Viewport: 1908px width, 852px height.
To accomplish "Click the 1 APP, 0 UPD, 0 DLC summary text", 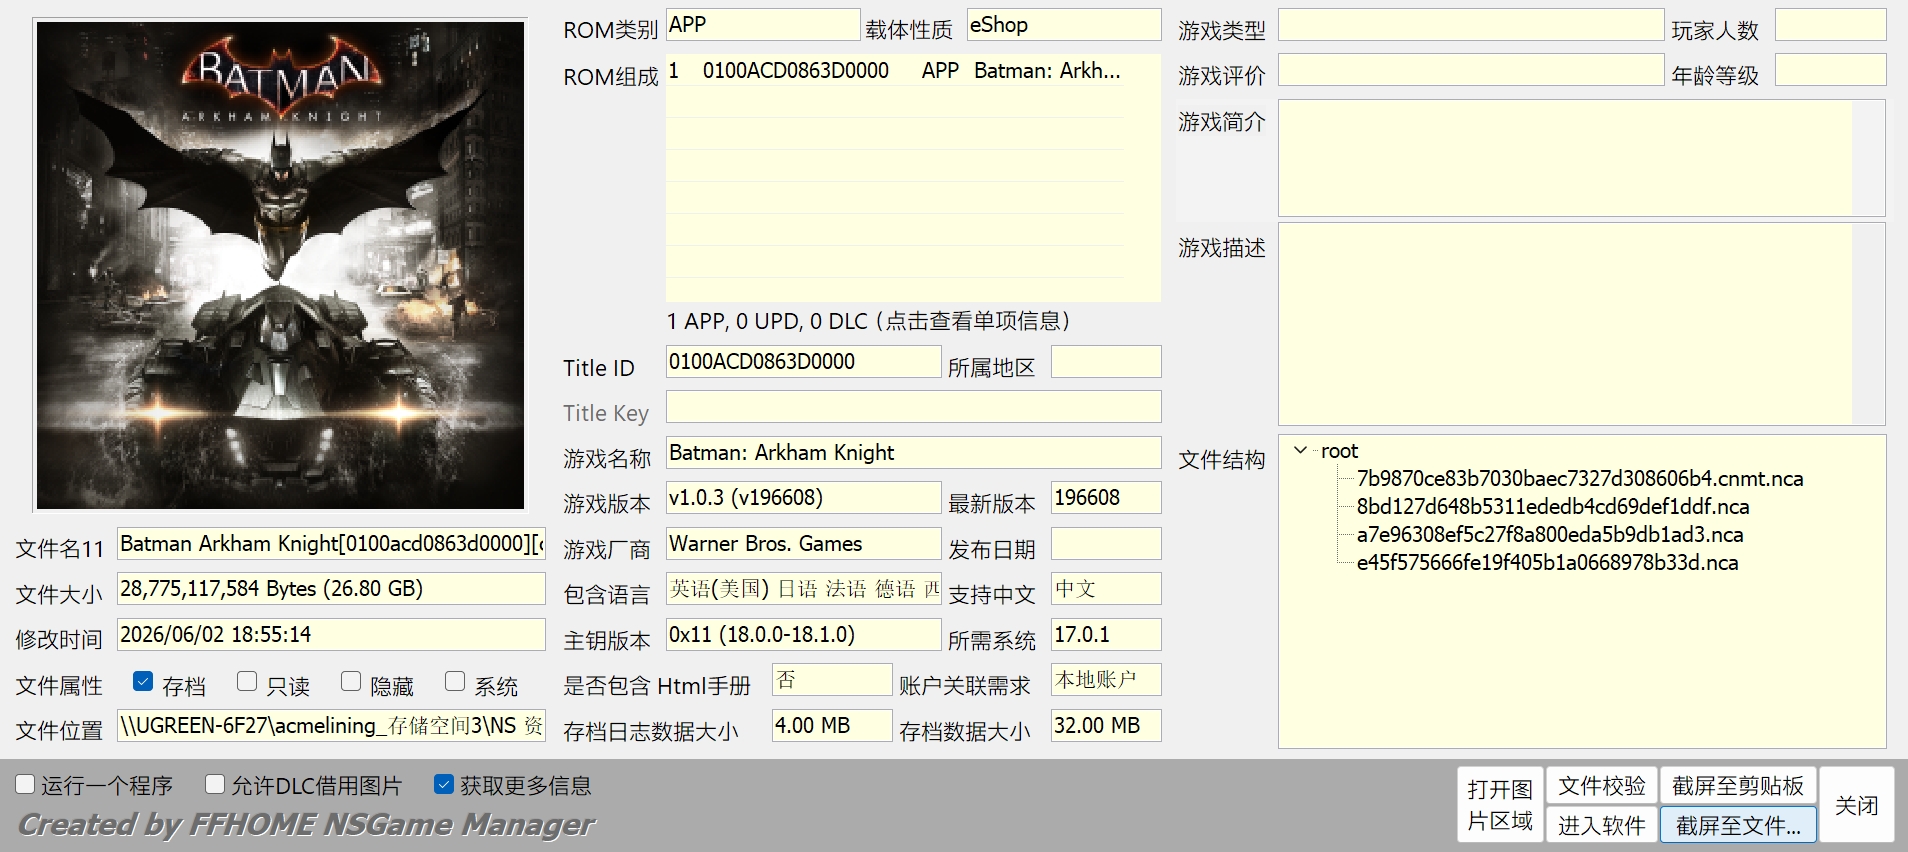I will pos(868,321).
